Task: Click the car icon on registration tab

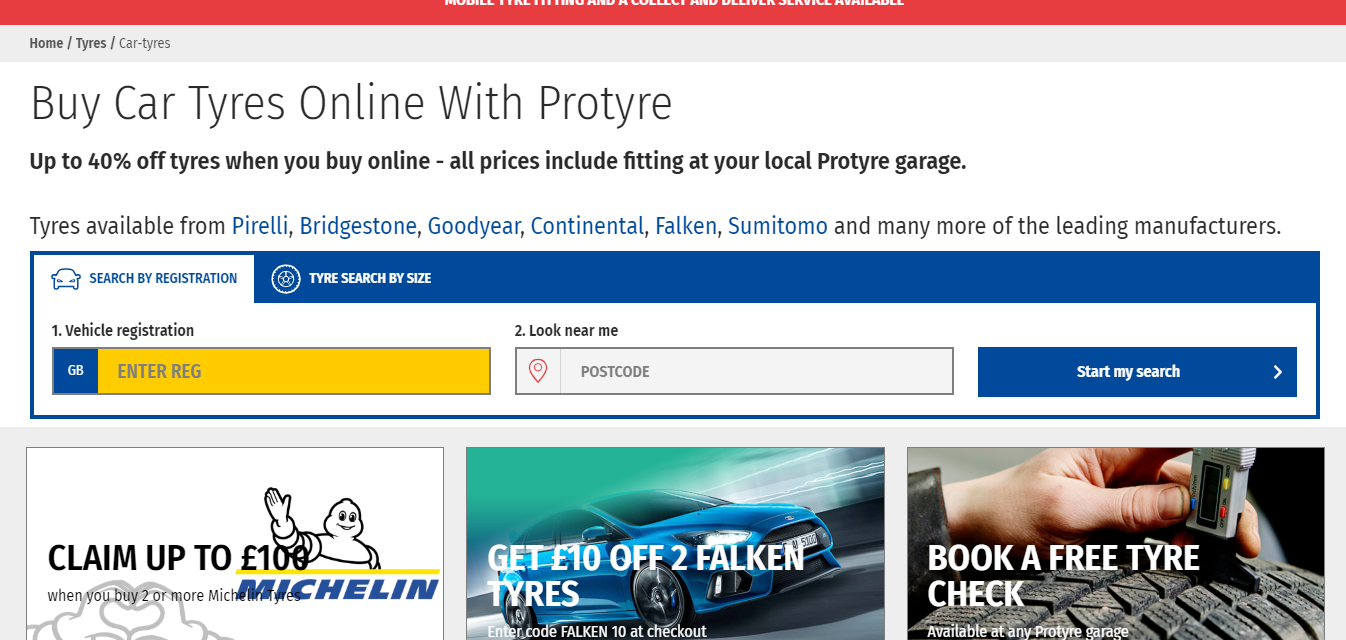Action: click(66, 279)
